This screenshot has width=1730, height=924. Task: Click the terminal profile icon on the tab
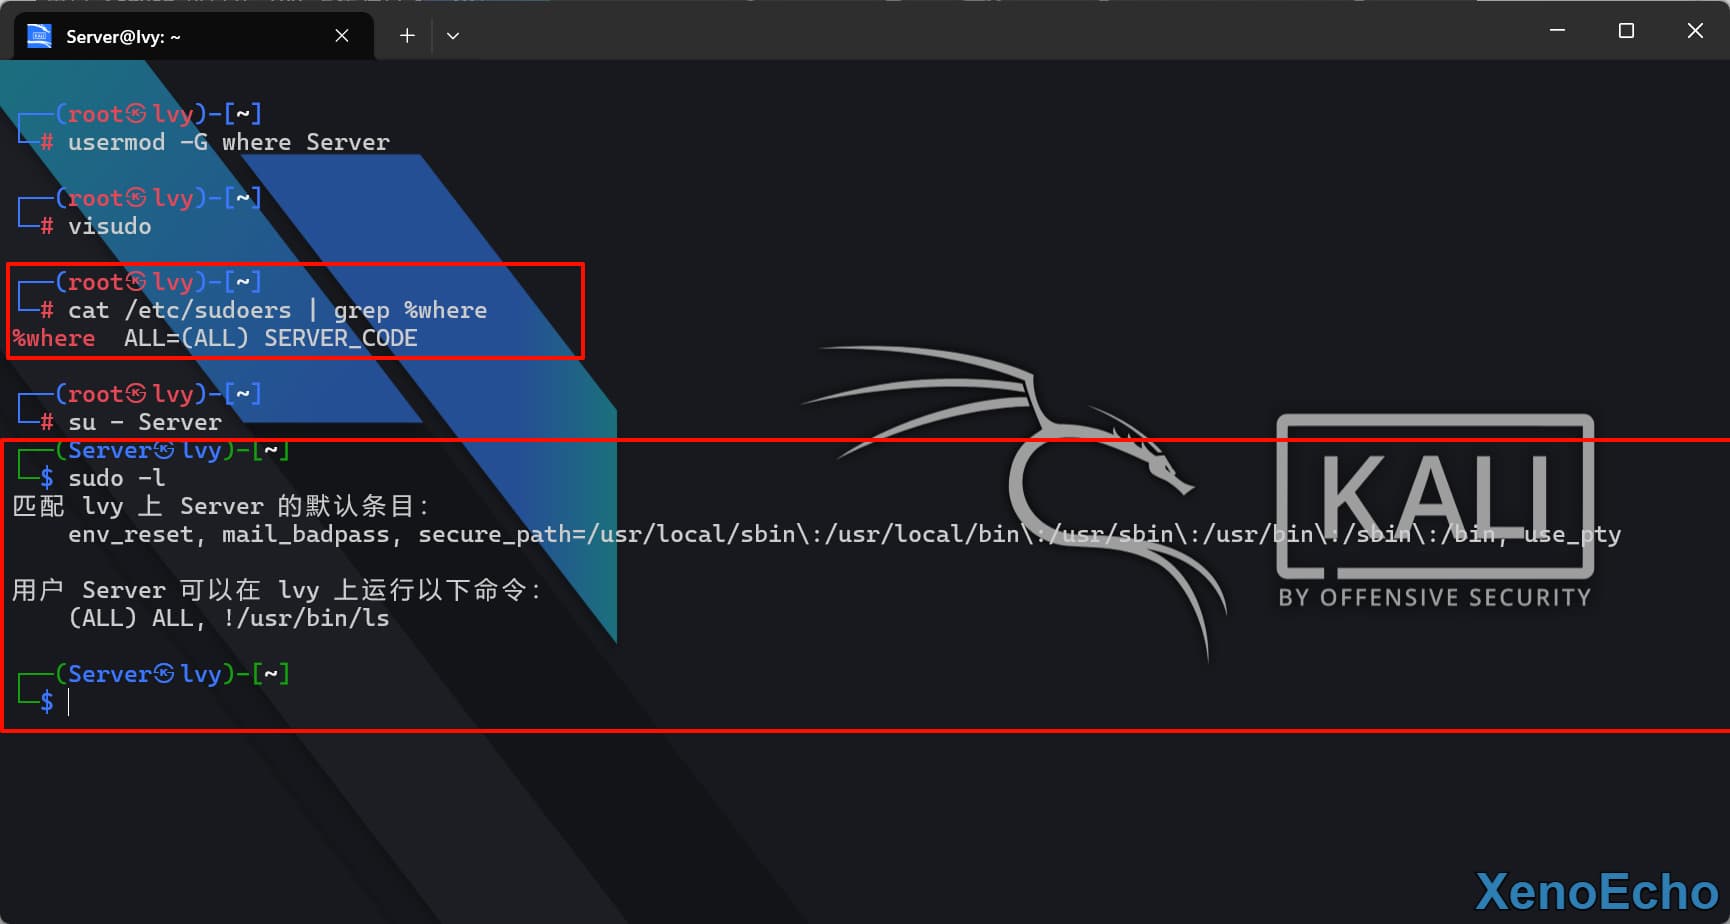(39, 37)
